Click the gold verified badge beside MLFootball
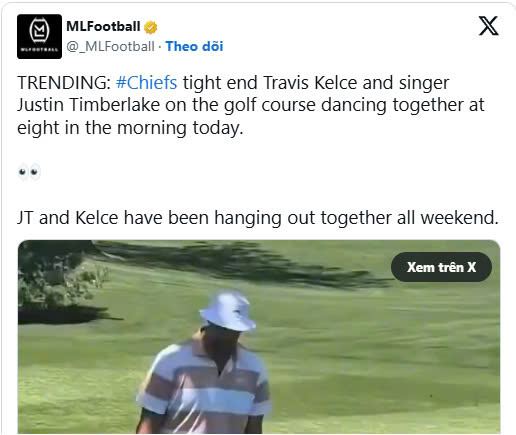This screenshot has height=435, width=516. pos(151,27)
